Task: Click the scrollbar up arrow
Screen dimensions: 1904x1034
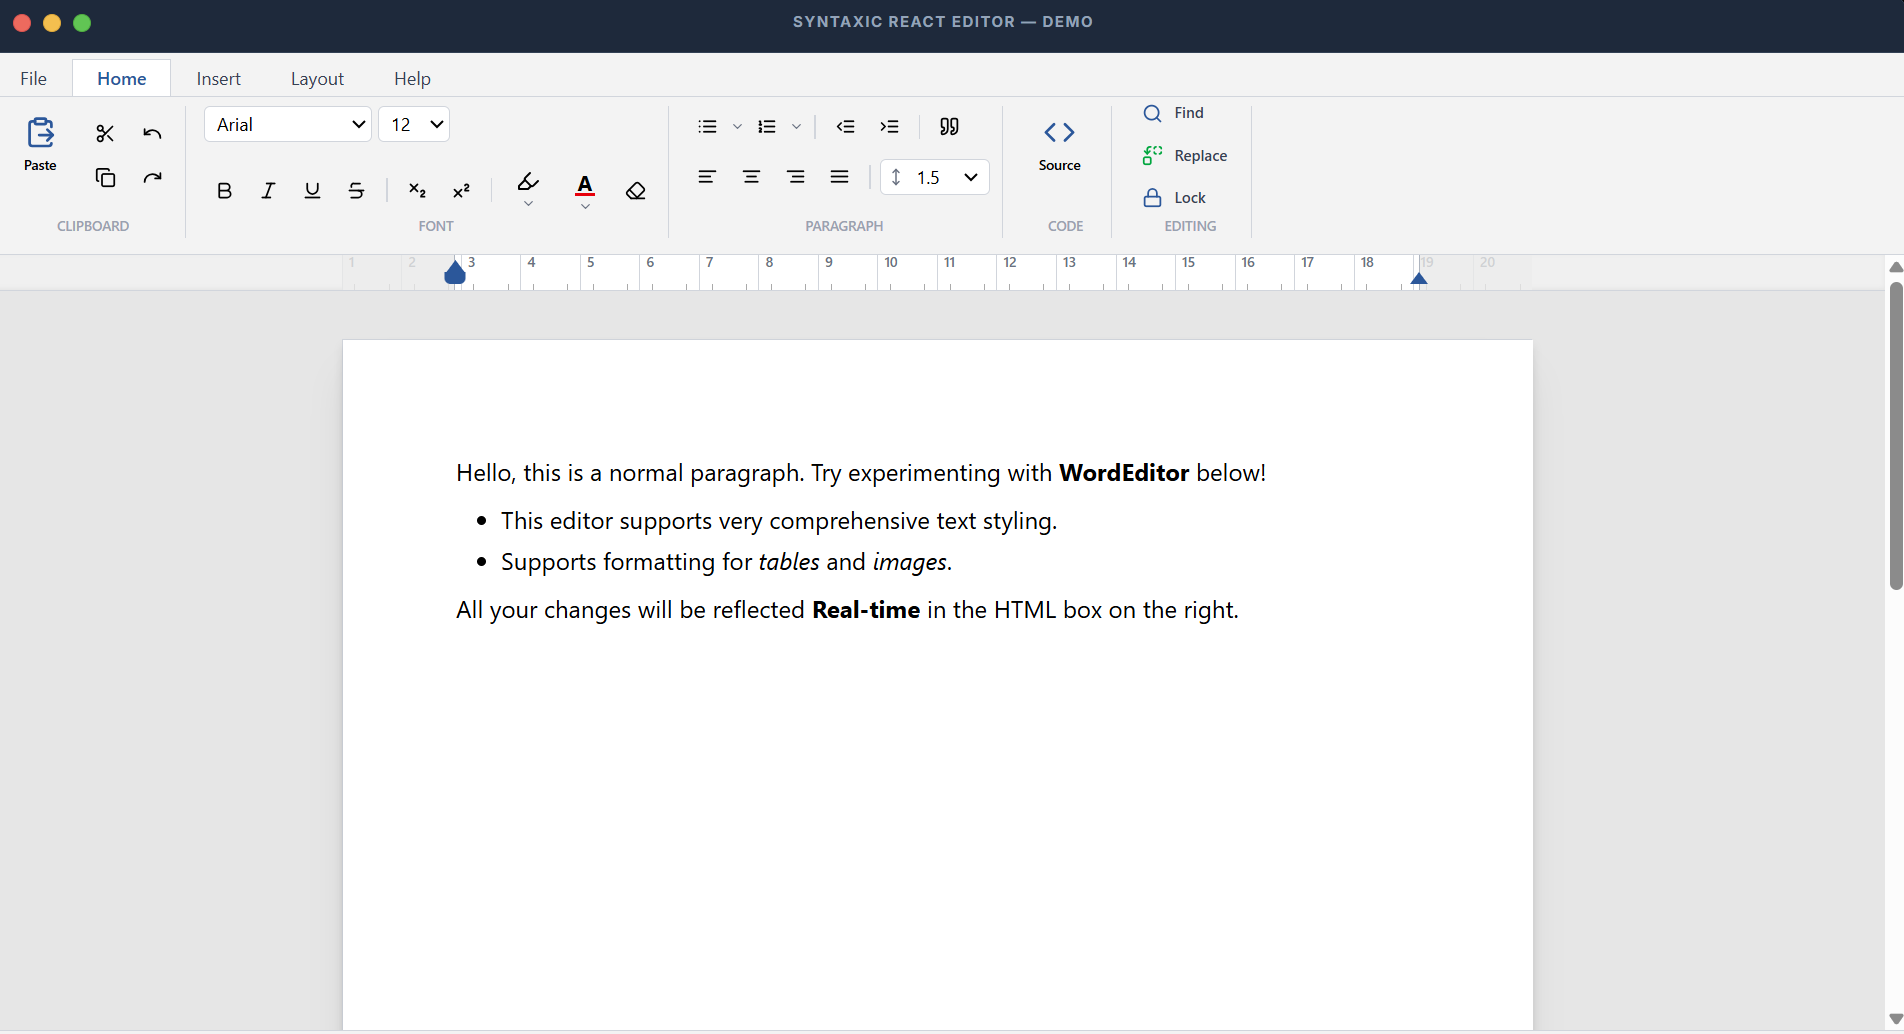Action: coord(1895,267)
